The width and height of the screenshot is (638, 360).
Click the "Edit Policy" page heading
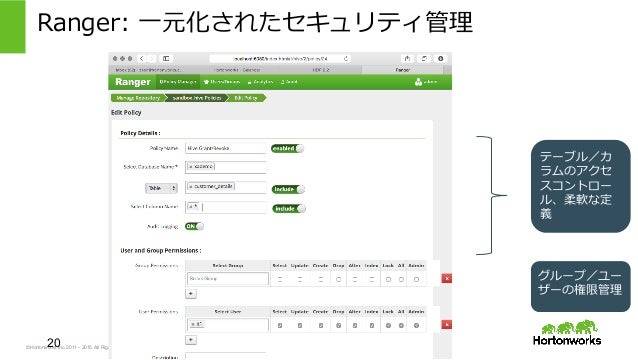click(126, 113)
